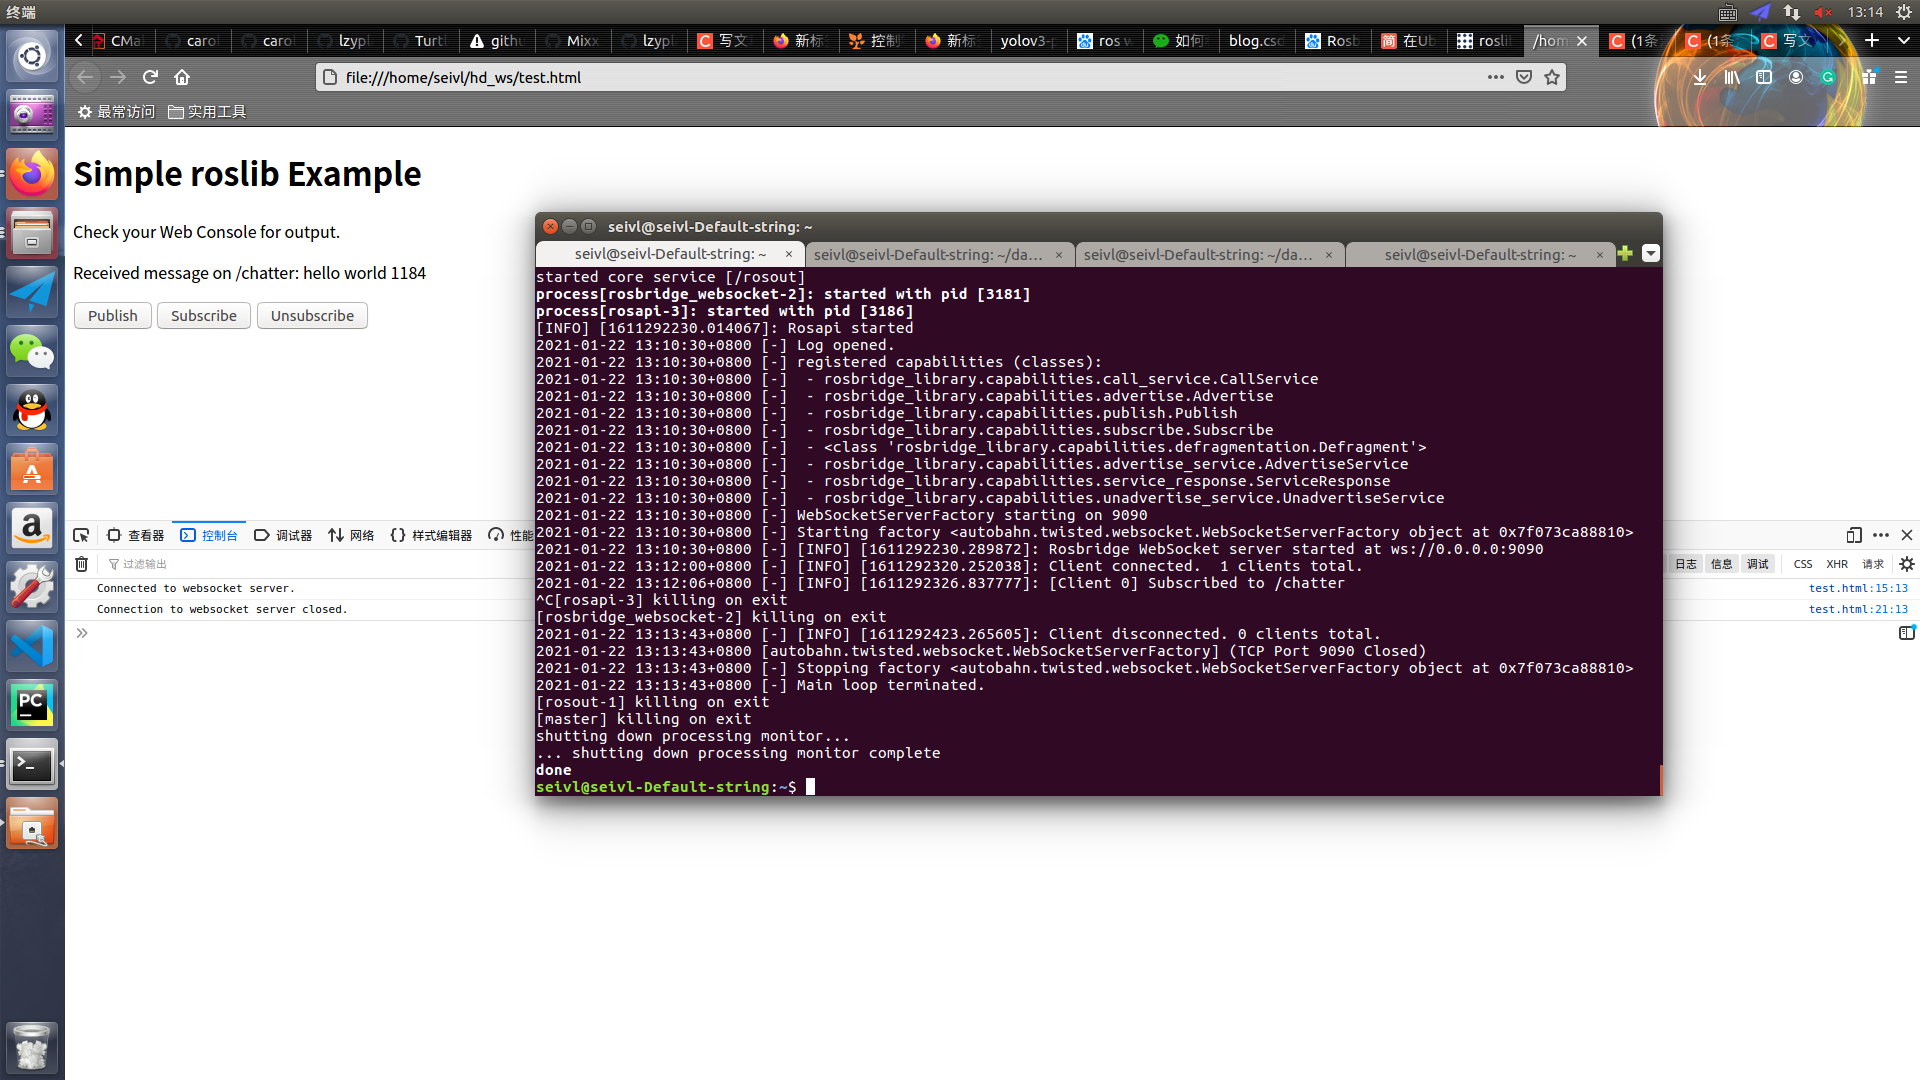The image size is (1920, 1080).
Task: Open responsive design mode icon
Action: tap(1853, 535)
